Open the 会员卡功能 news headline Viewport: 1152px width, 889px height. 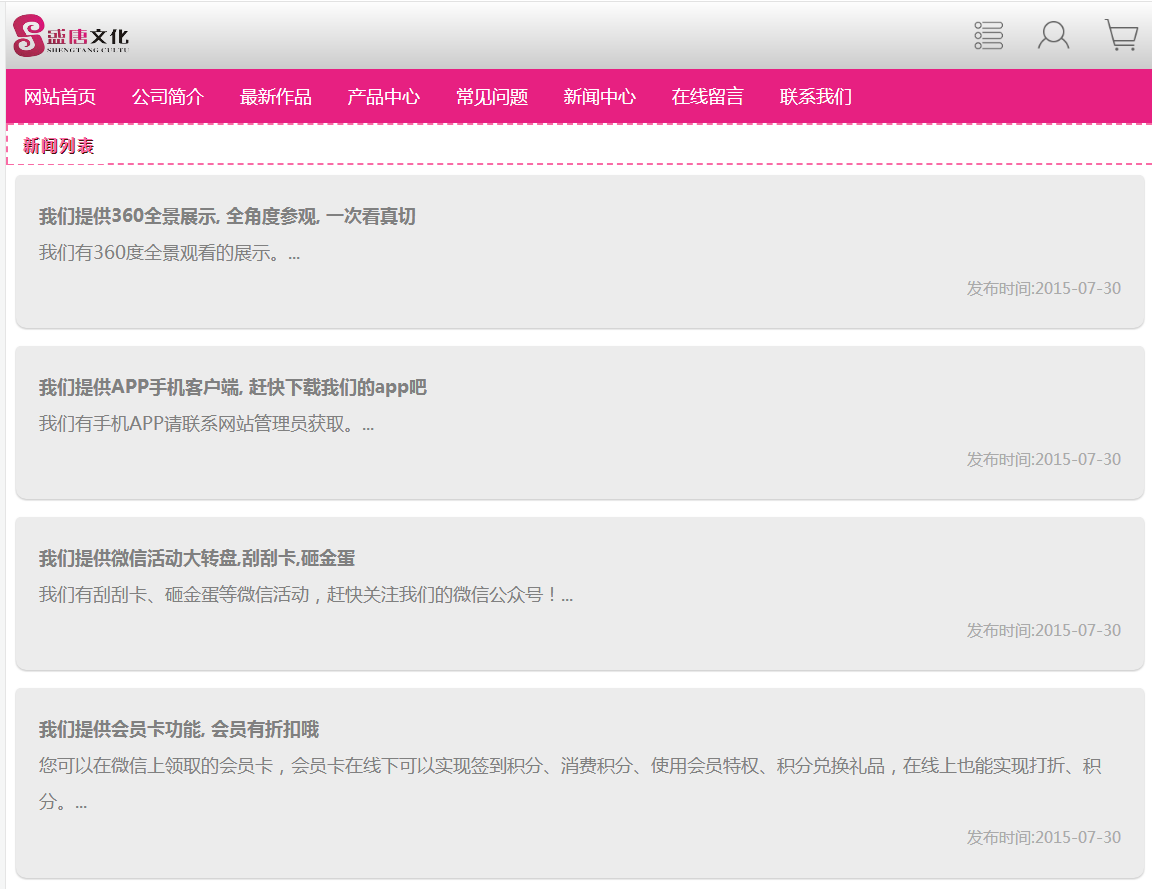(179, 730)
